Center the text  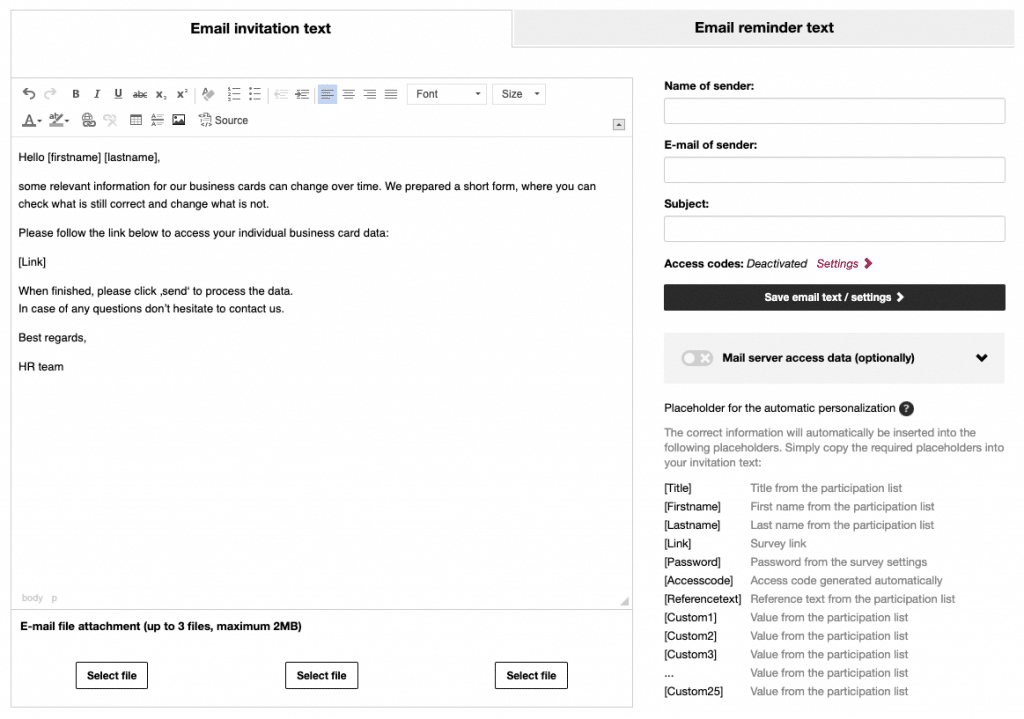349,94
